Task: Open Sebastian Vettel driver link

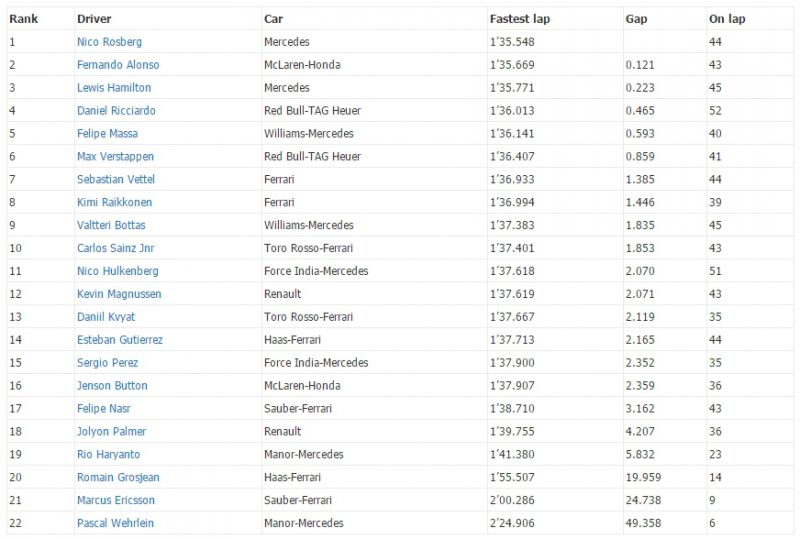Action: pos(116,179)
